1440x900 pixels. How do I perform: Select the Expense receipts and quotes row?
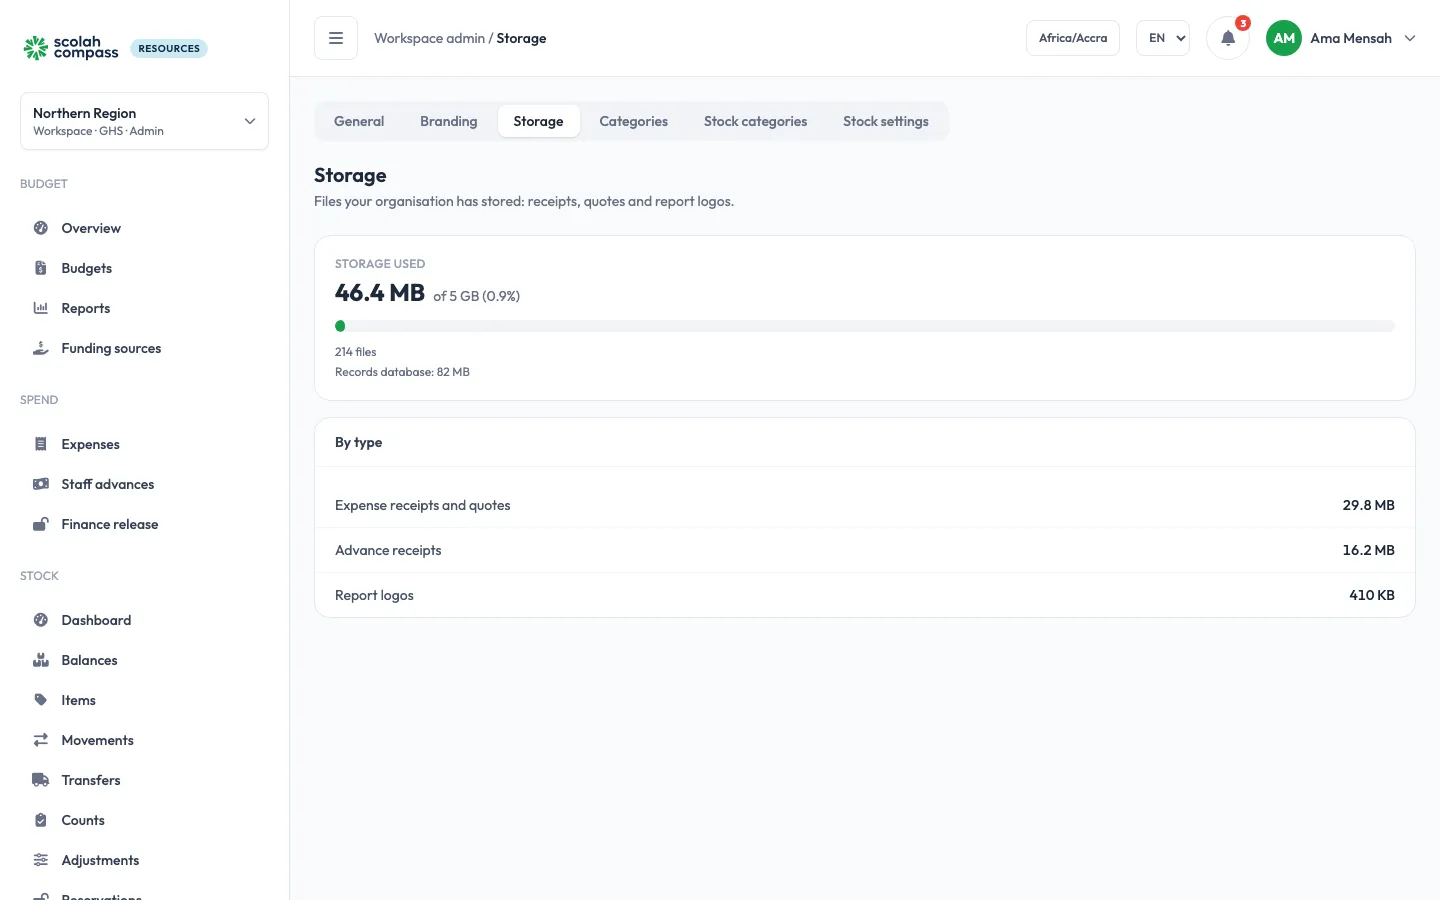865,505
